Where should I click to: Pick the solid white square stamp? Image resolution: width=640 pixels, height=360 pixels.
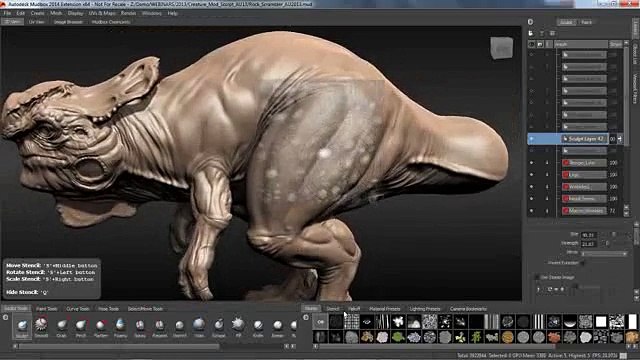tap(601, 322)
